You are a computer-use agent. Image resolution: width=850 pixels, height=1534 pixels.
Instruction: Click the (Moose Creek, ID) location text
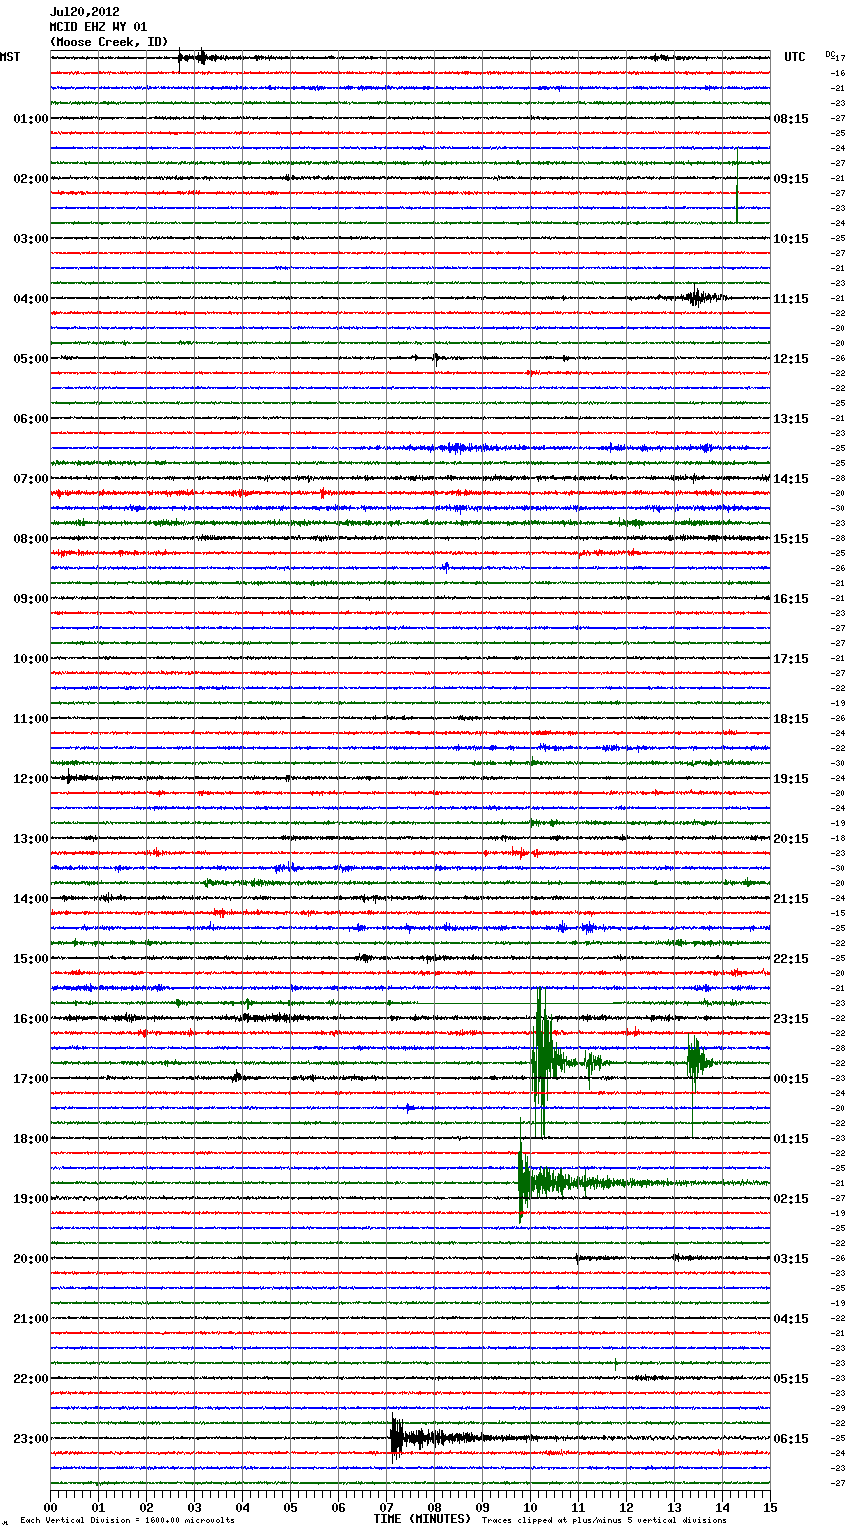click(x=108, y=42)
